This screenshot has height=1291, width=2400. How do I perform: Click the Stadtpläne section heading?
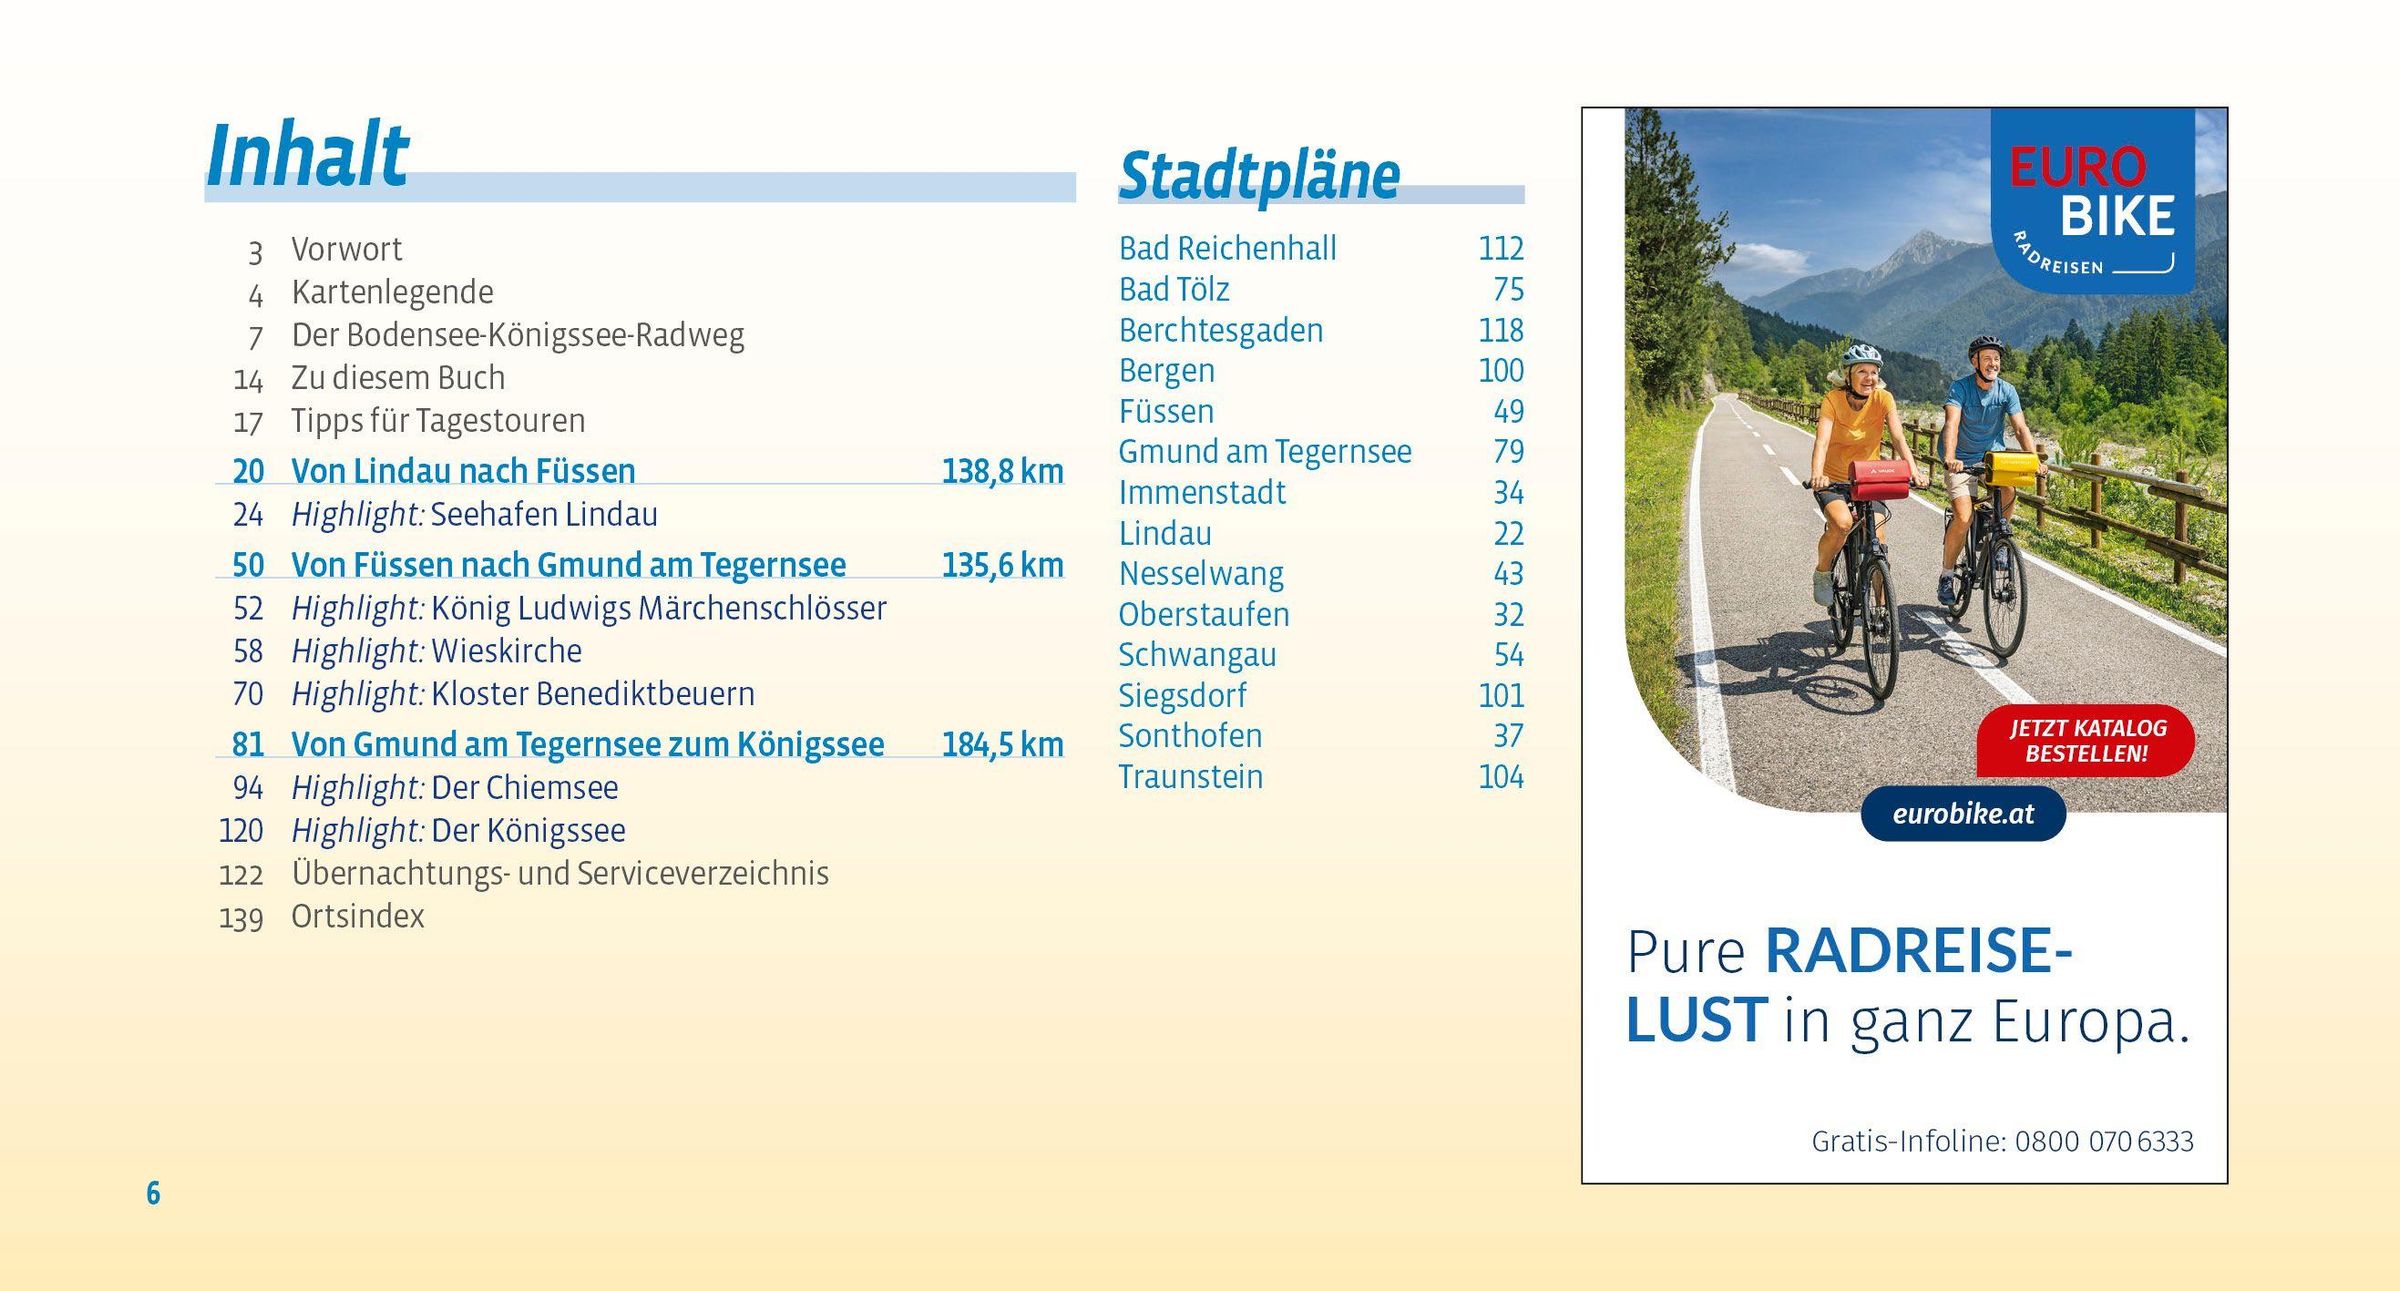(x=1258, y=176)
